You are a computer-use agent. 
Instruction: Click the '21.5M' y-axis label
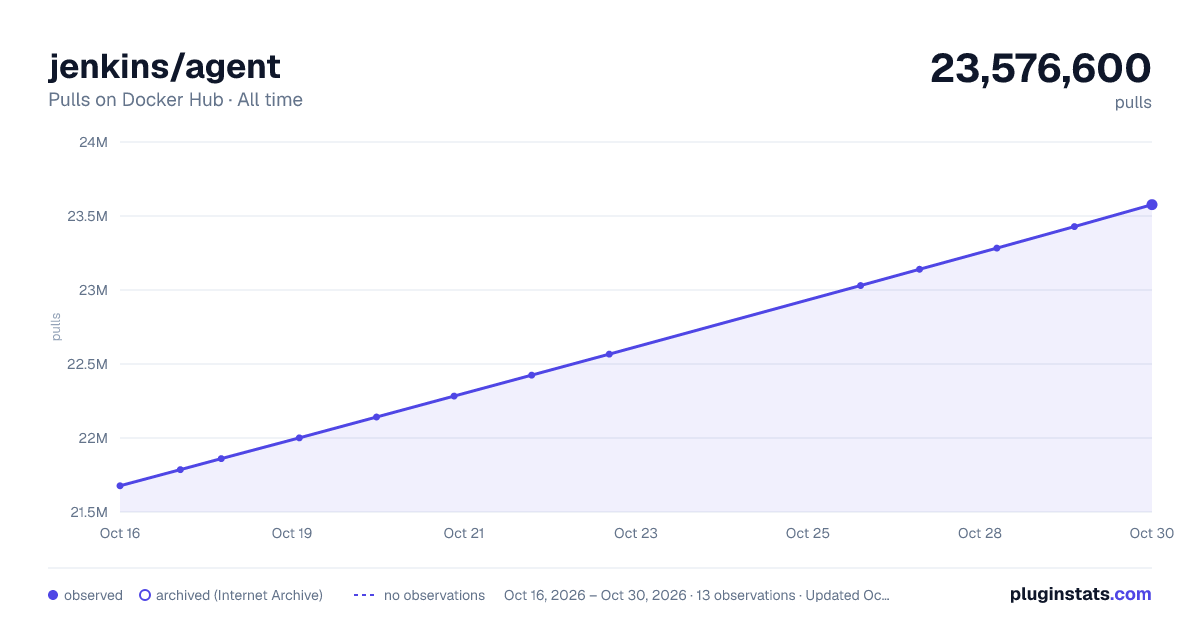[88, 512]
